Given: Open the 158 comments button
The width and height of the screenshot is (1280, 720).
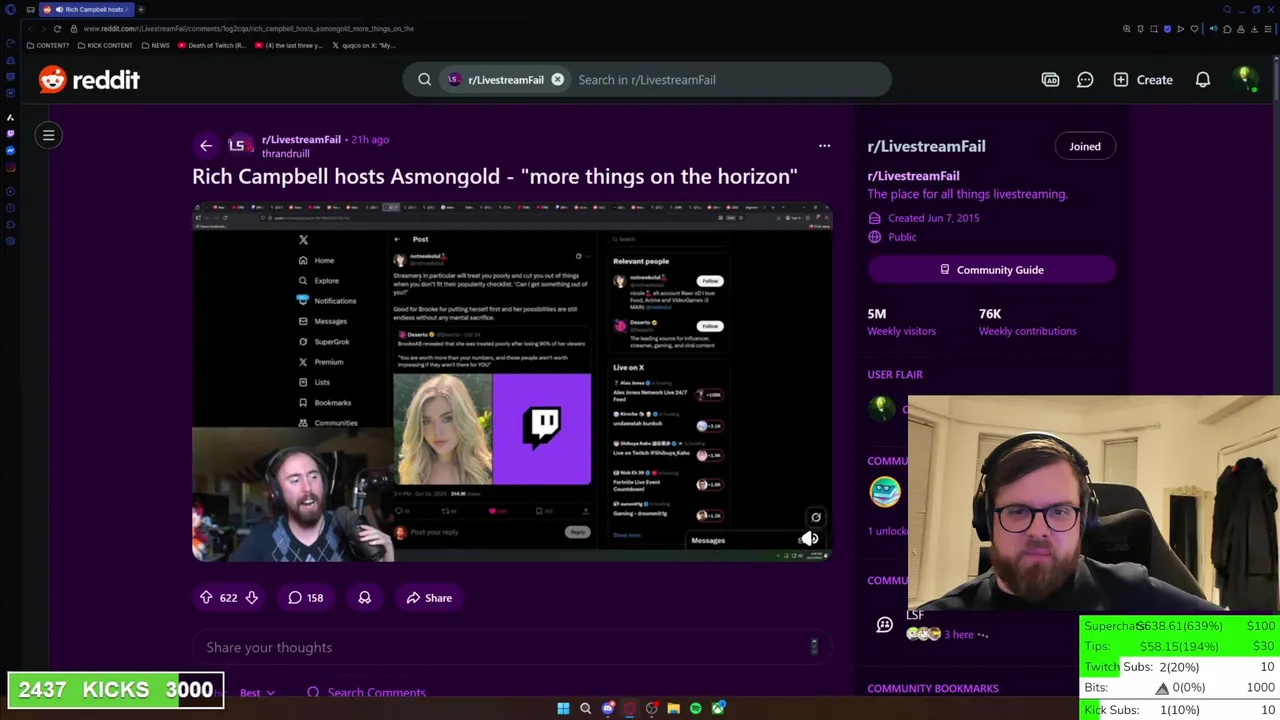Looking at the screenshot, I should point(306,598).
